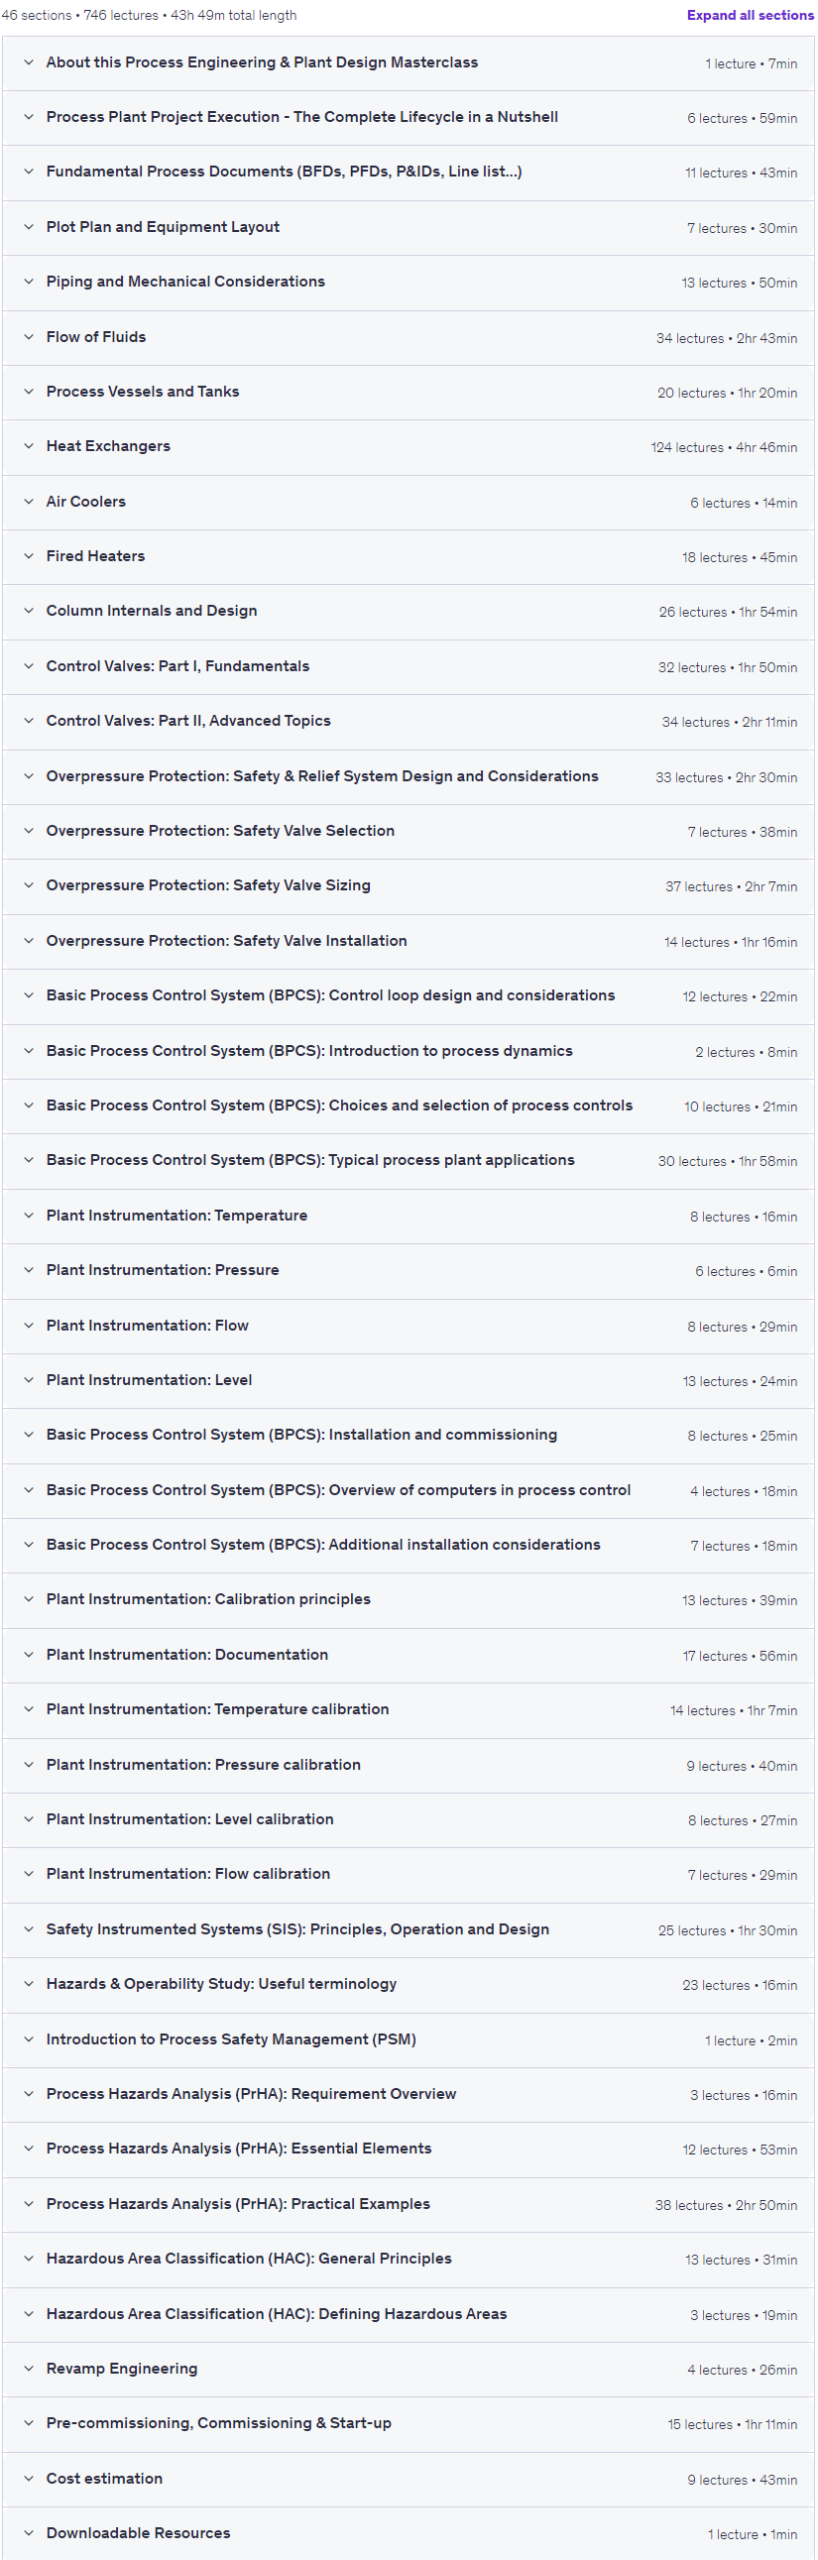Toggle chevron beside Plant Instrumentation: Pressure
818x2560 pixels.
28,1270
